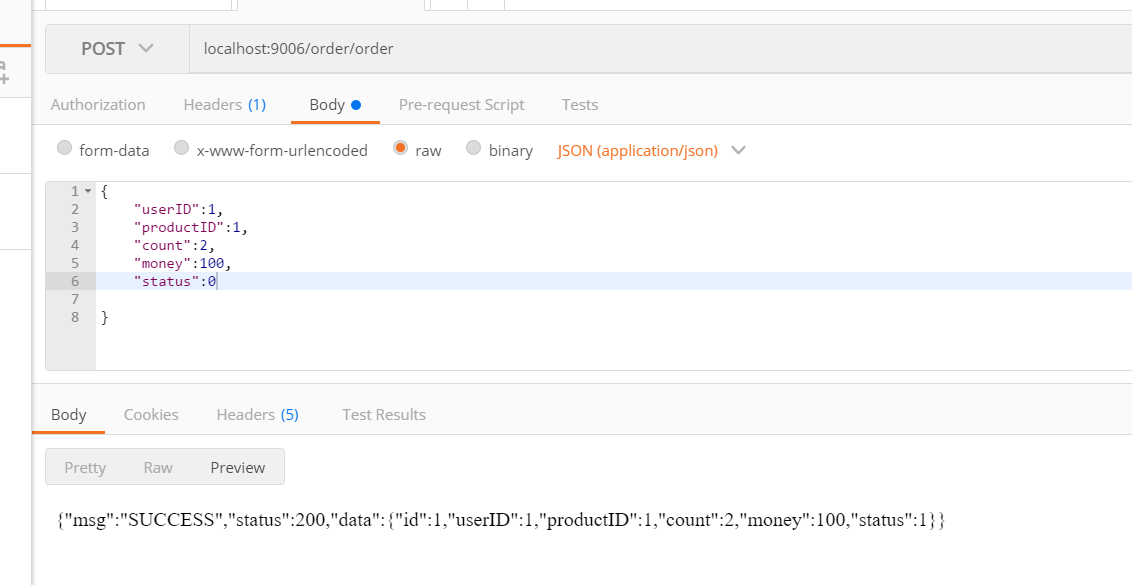Open the response Cookies tab
The width and height of the screenshot is (1132, 585).
coord(151,415)
